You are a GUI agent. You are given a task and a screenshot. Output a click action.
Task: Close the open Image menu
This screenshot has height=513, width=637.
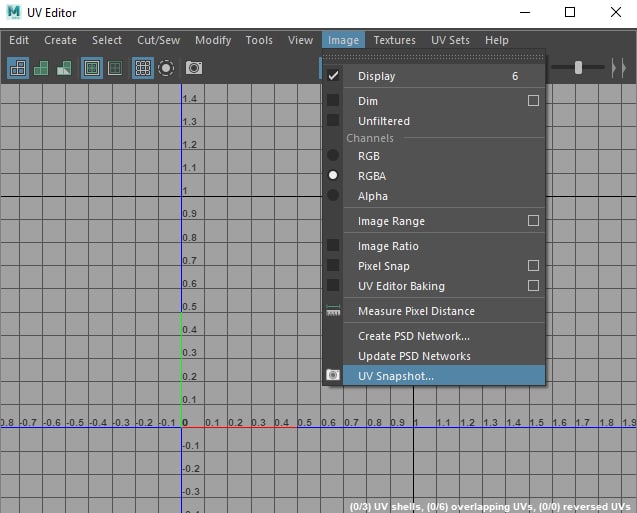pos(343,40)
